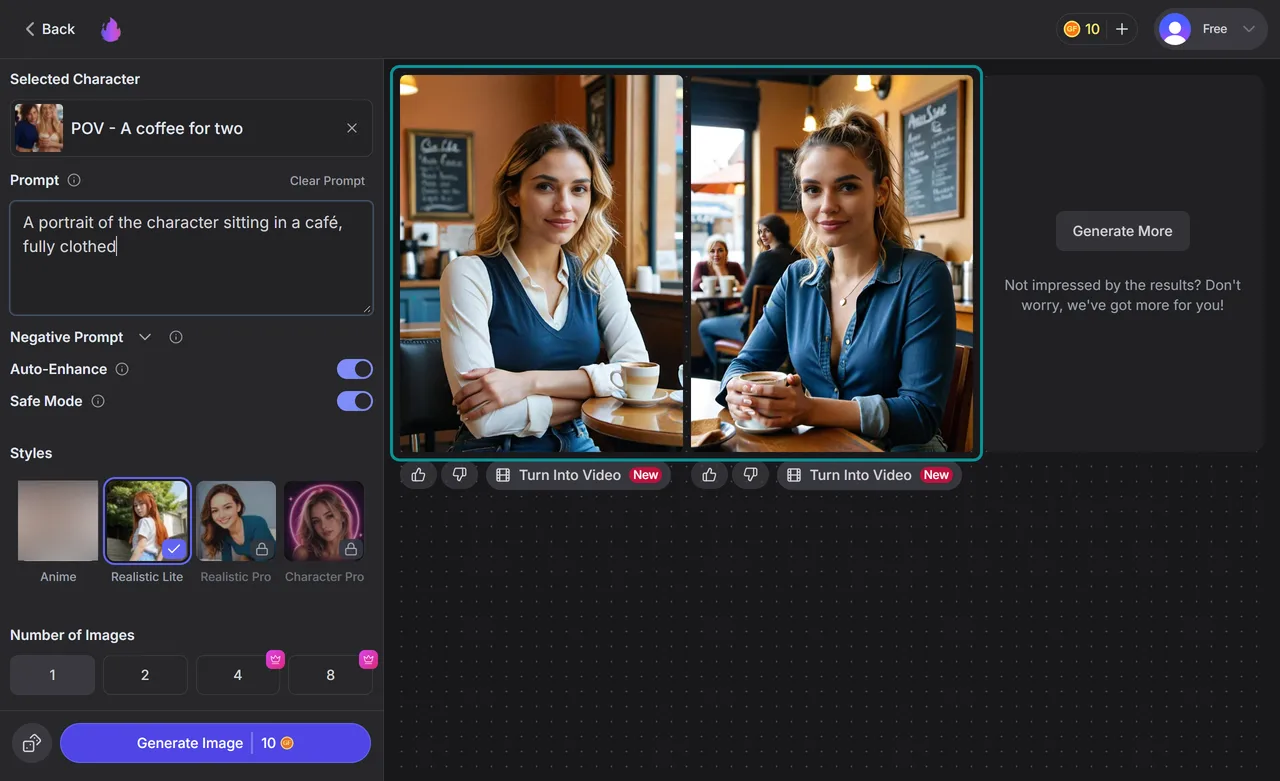The image size is (1280, 781).
Task: Go back using the Back button
Action: [x=50, y=29]
